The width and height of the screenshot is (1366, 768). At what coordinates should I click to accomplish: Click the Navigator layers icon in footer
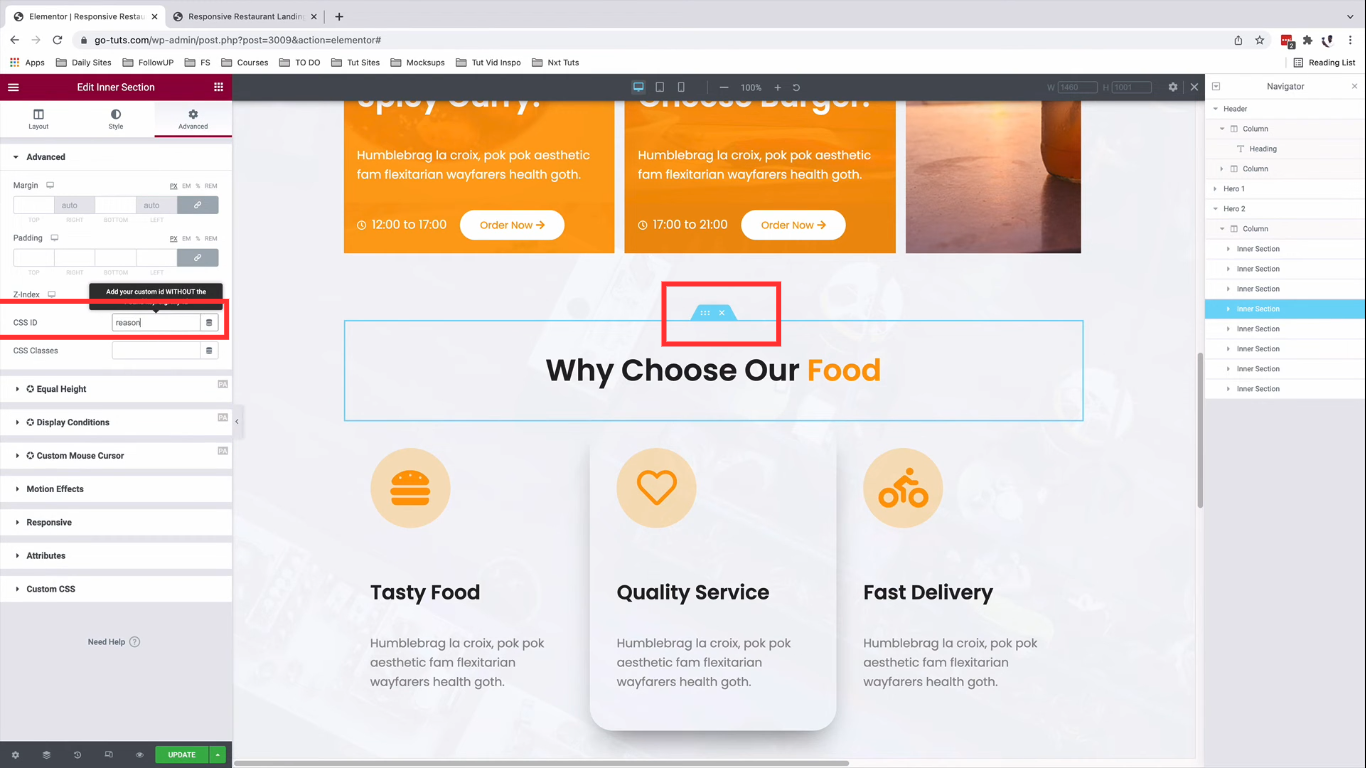(x=46, y=755)
